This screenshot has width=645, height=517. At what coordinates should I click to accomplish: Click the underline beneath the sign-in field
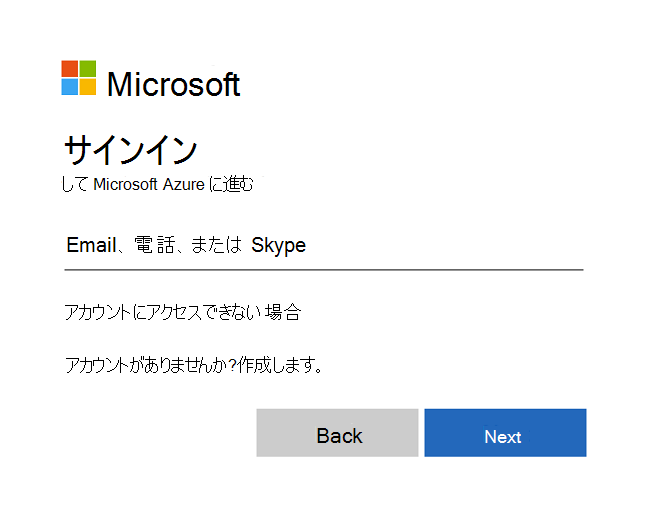pos(323,269)
